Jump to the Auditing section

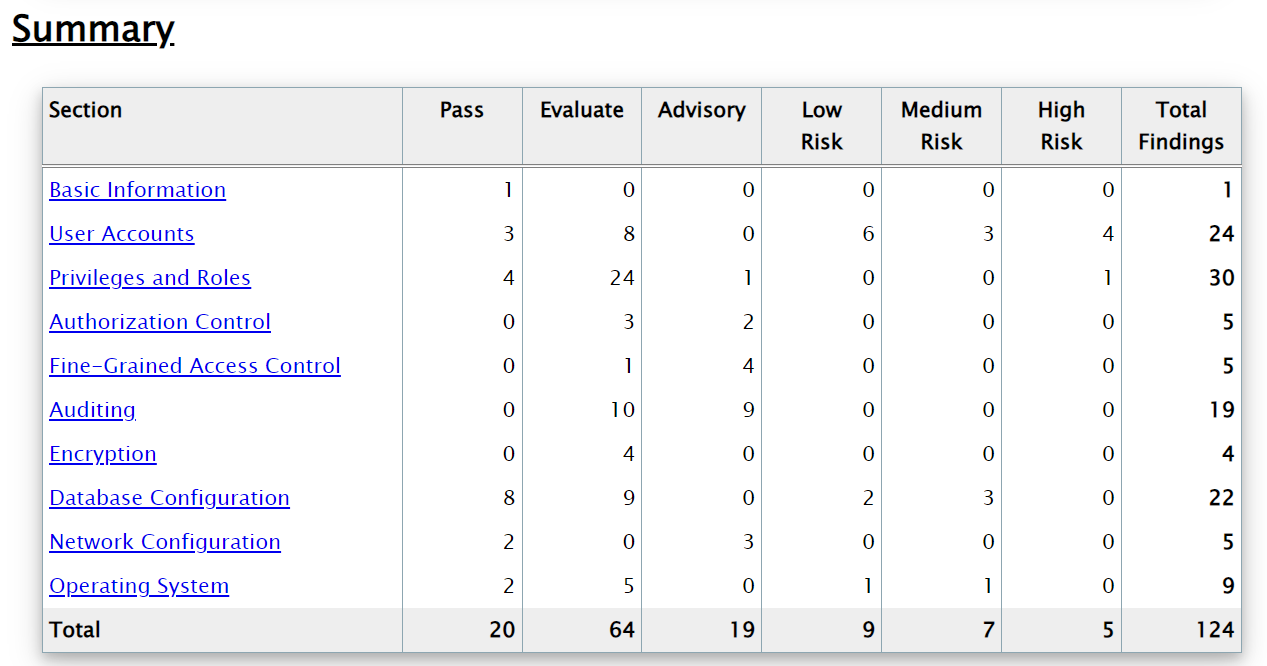tap(92, 410)
